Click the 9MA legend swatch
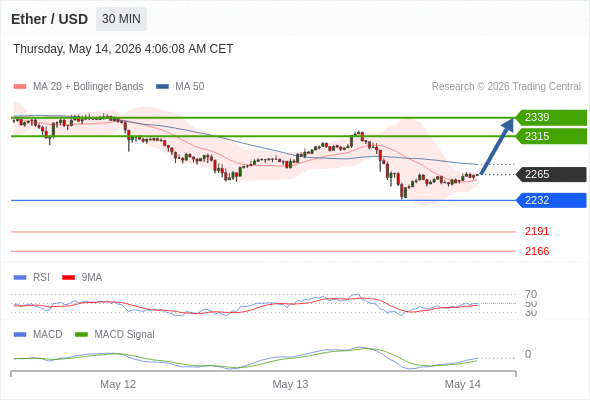Image resolution: width=590 pixels, height=400 pixels. point(68,278)
